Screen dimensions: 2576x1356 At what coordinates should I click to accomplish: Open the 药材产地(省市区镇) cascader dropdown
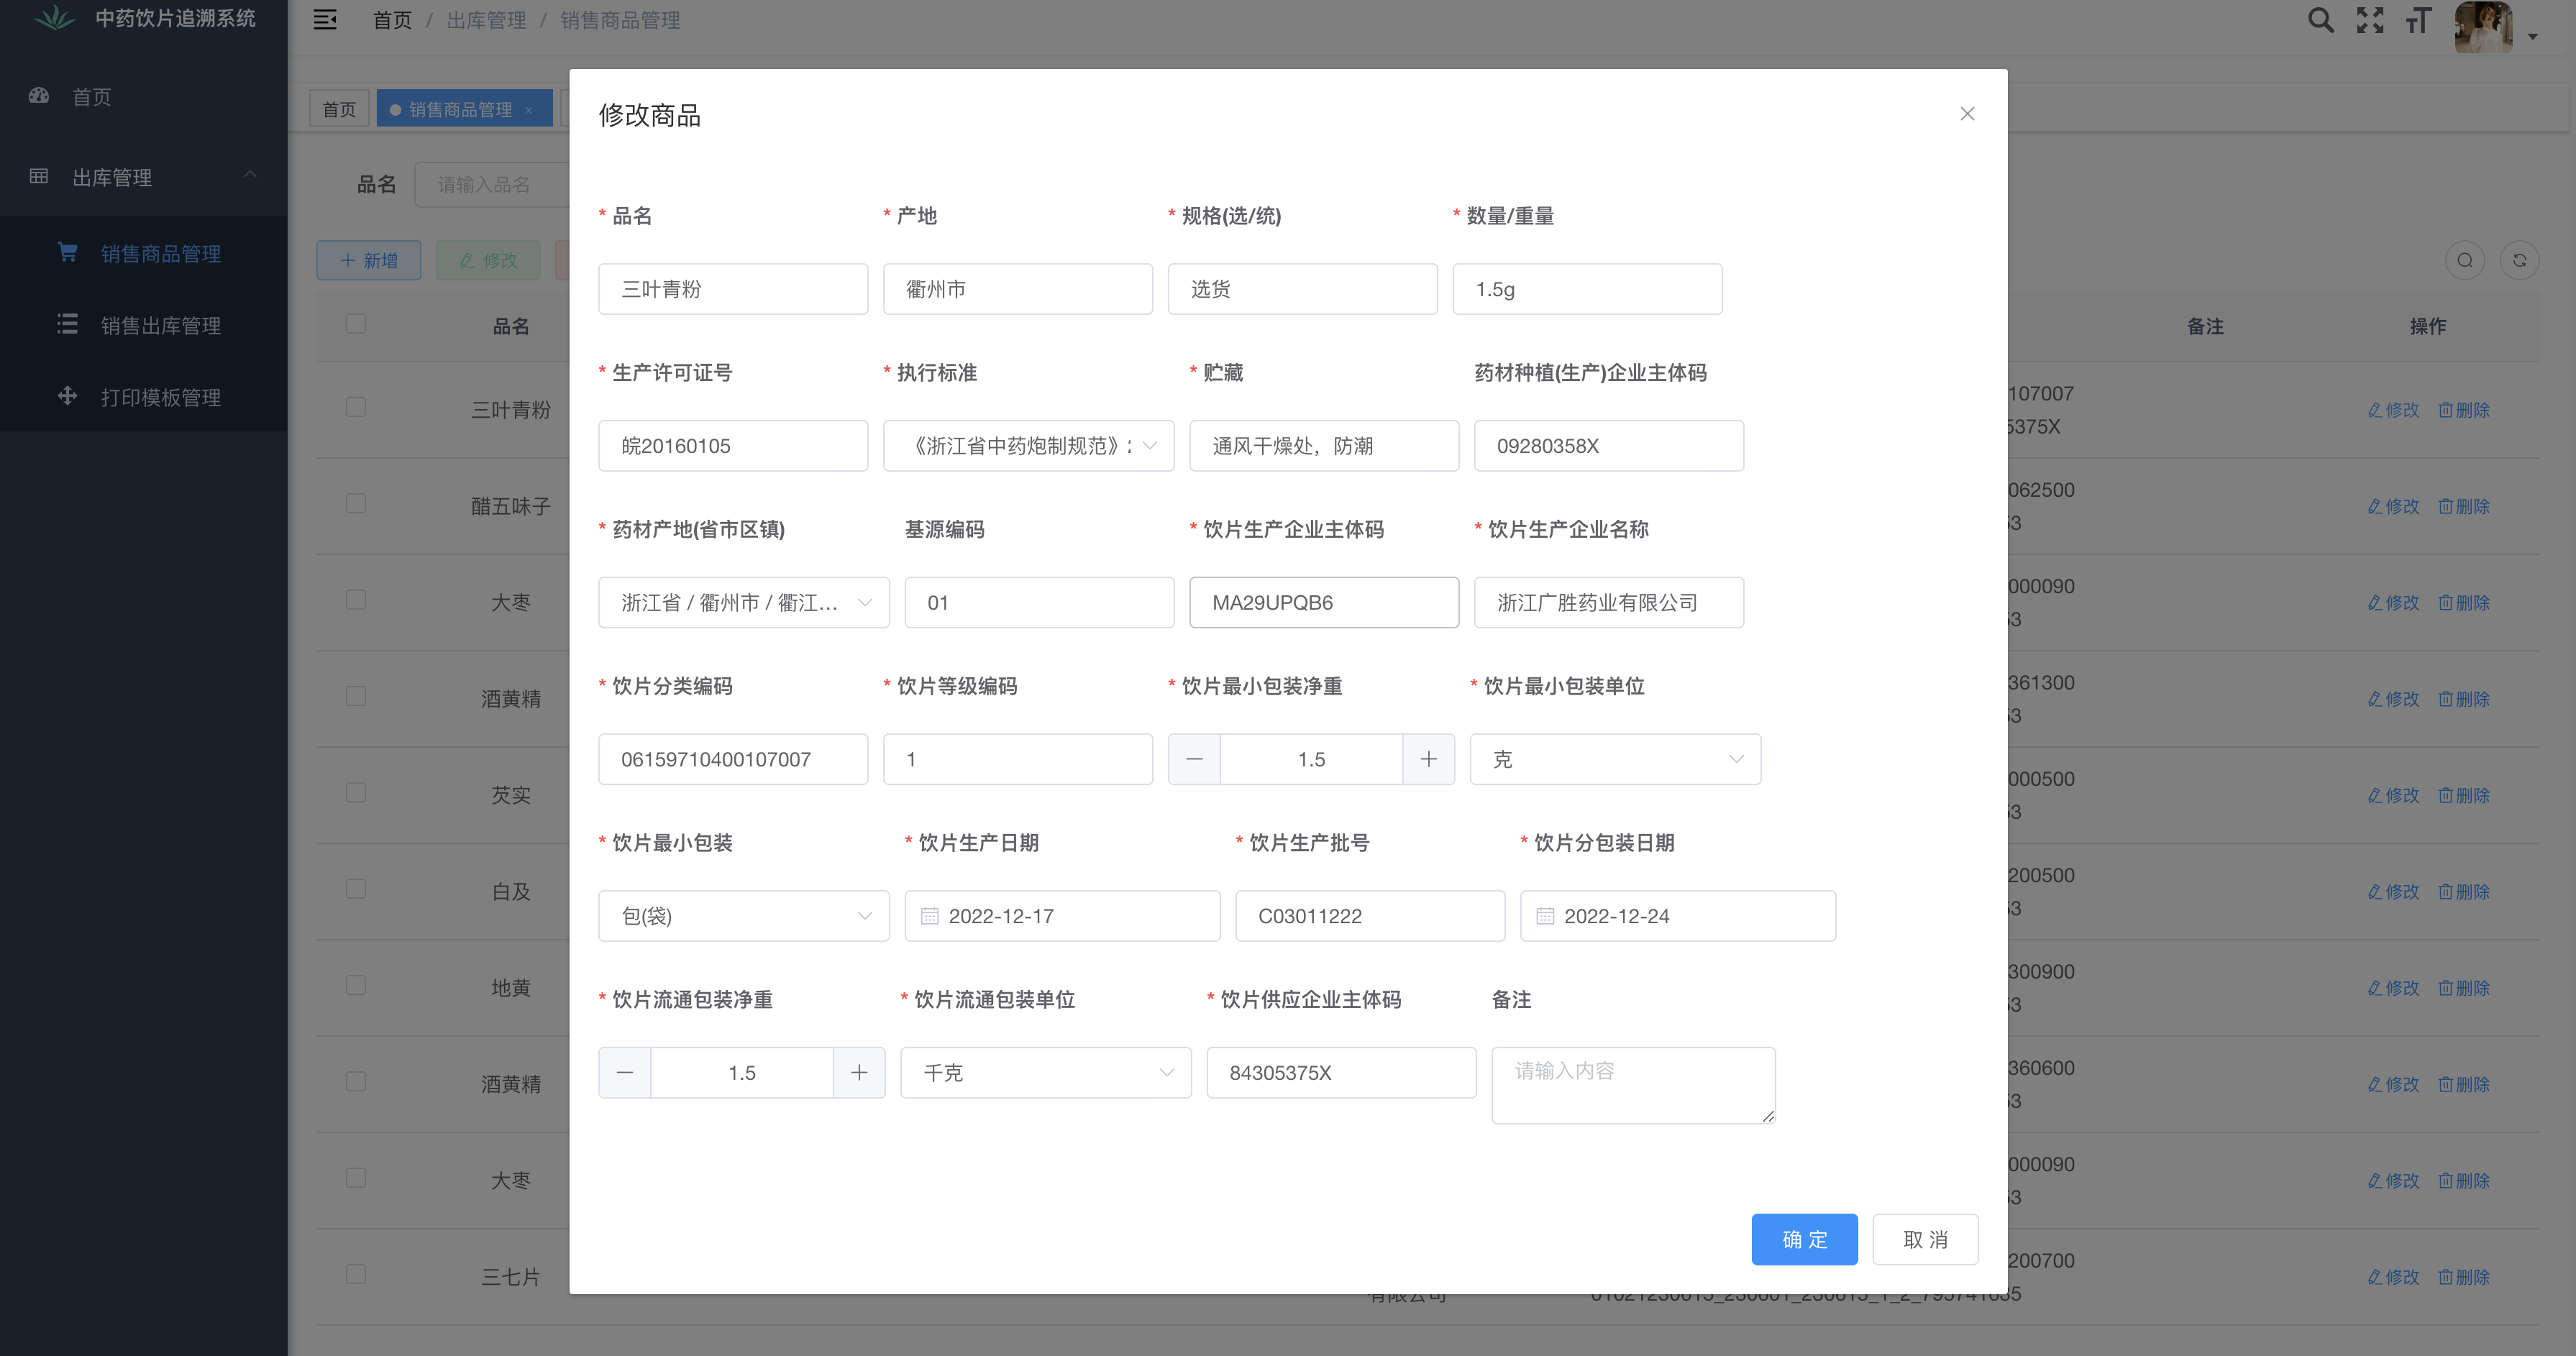click(x=744, y=603)
